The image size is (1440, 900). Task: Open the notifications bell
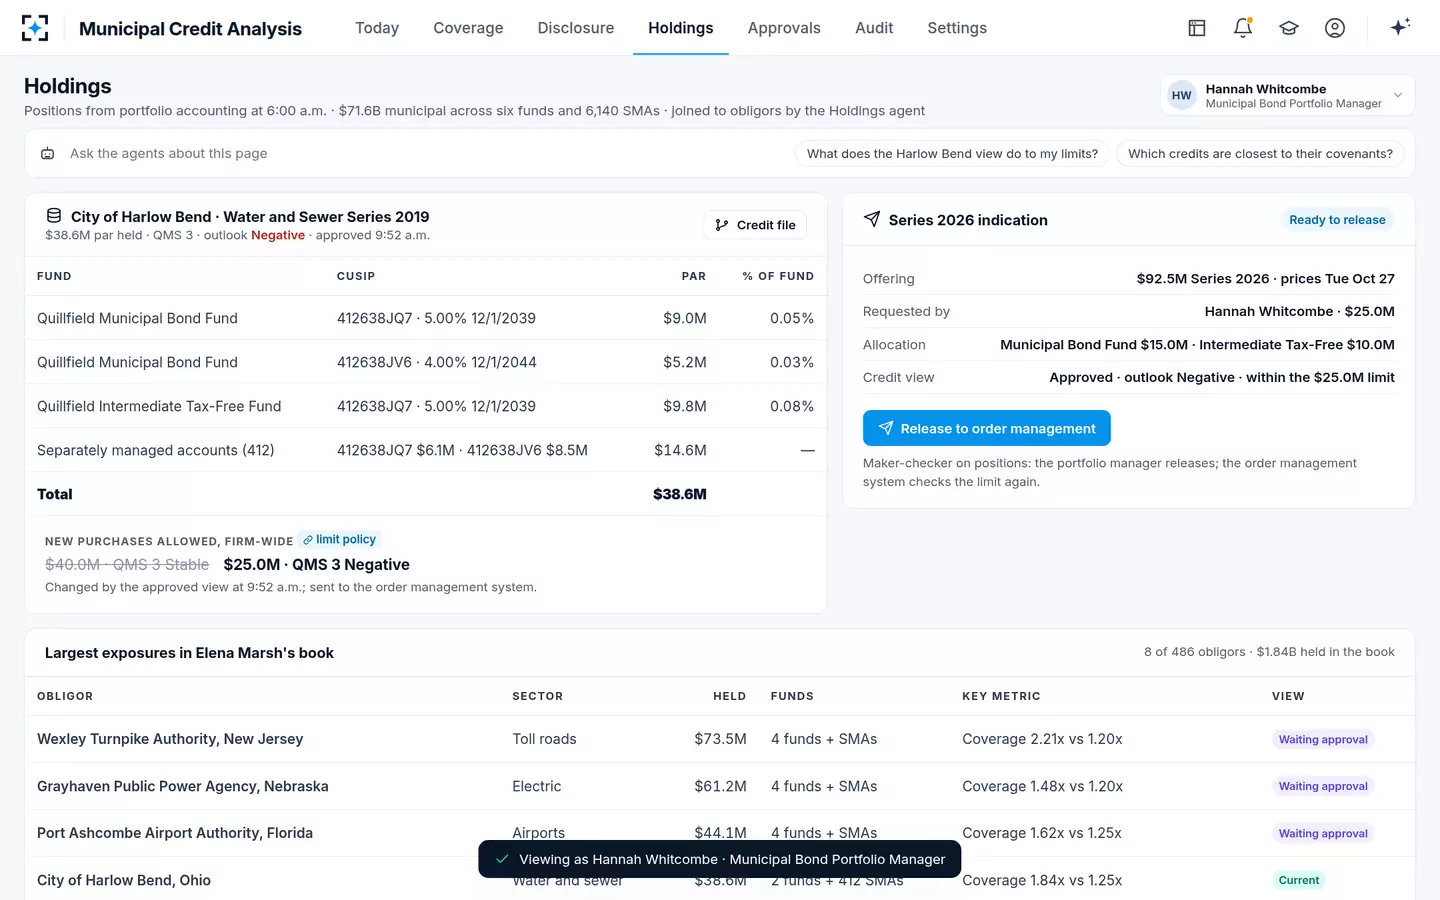[x=1243, y=28]
